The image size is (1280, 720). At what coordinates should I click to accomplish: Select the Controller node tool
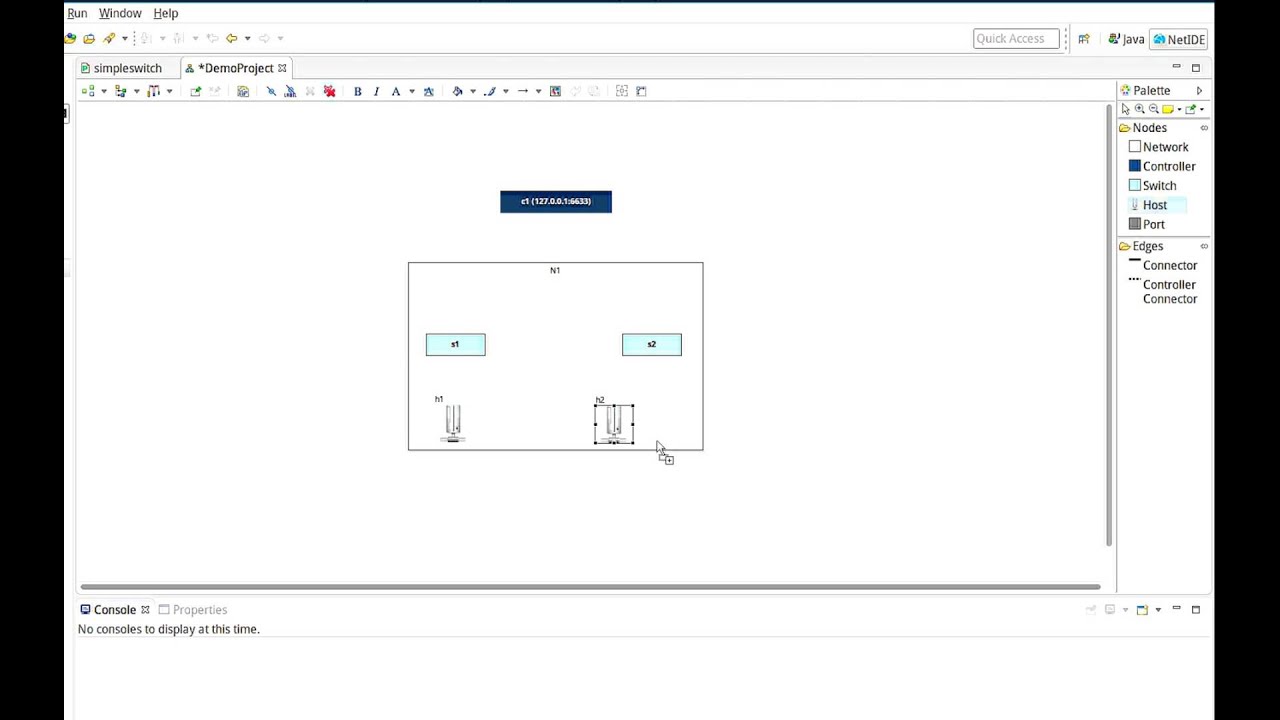1162,166
